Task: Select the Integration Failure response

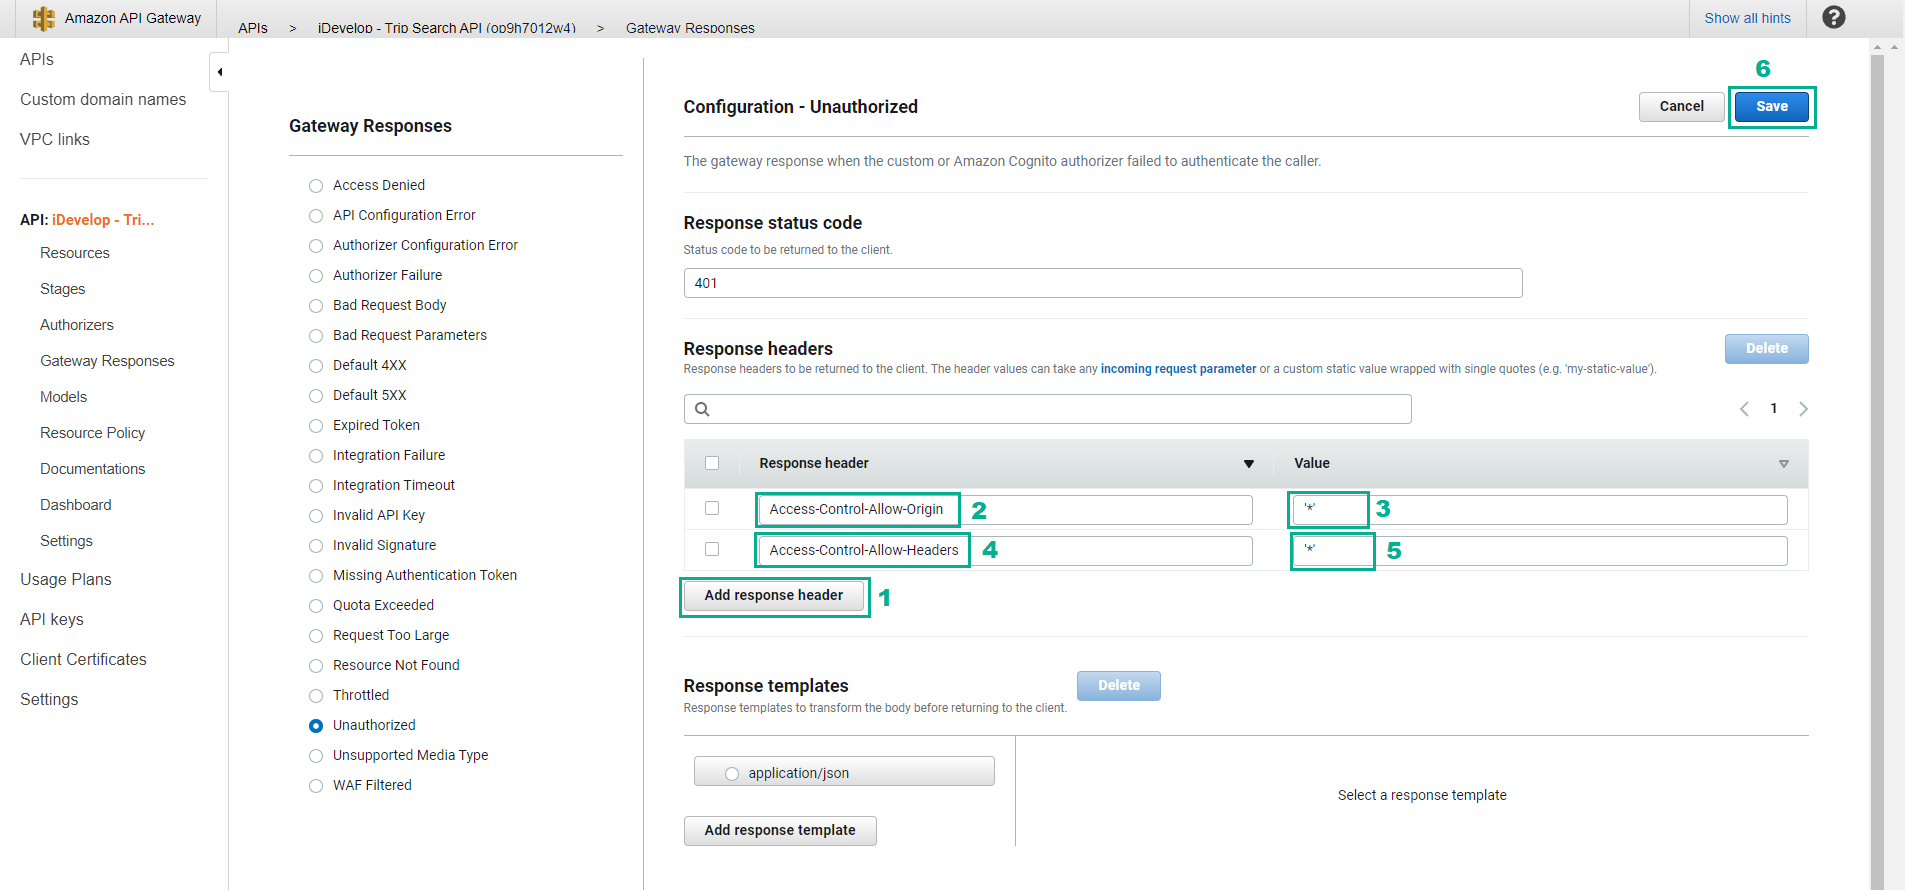Action: coord(316,456)
